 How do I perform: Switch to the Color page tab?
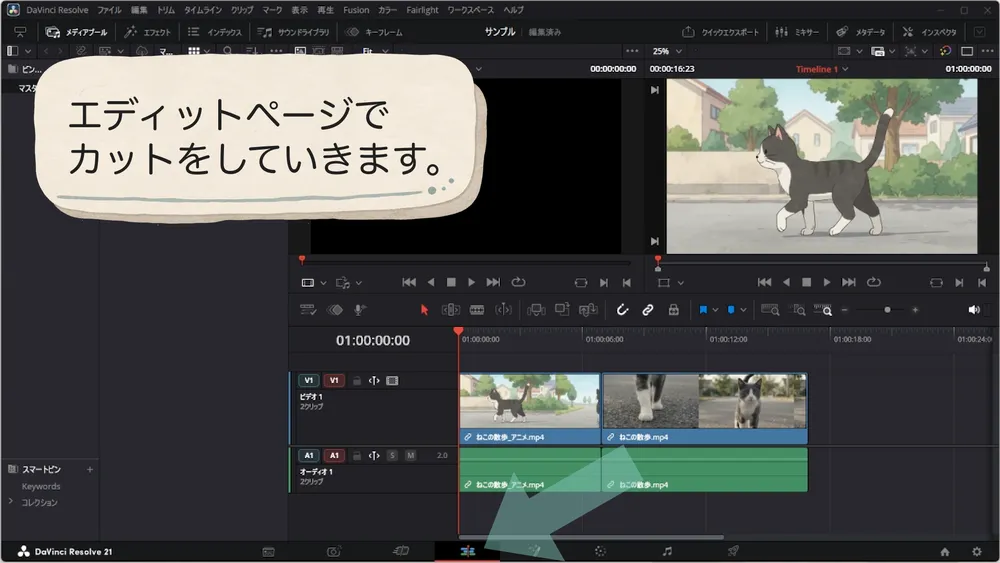point(600,552)
